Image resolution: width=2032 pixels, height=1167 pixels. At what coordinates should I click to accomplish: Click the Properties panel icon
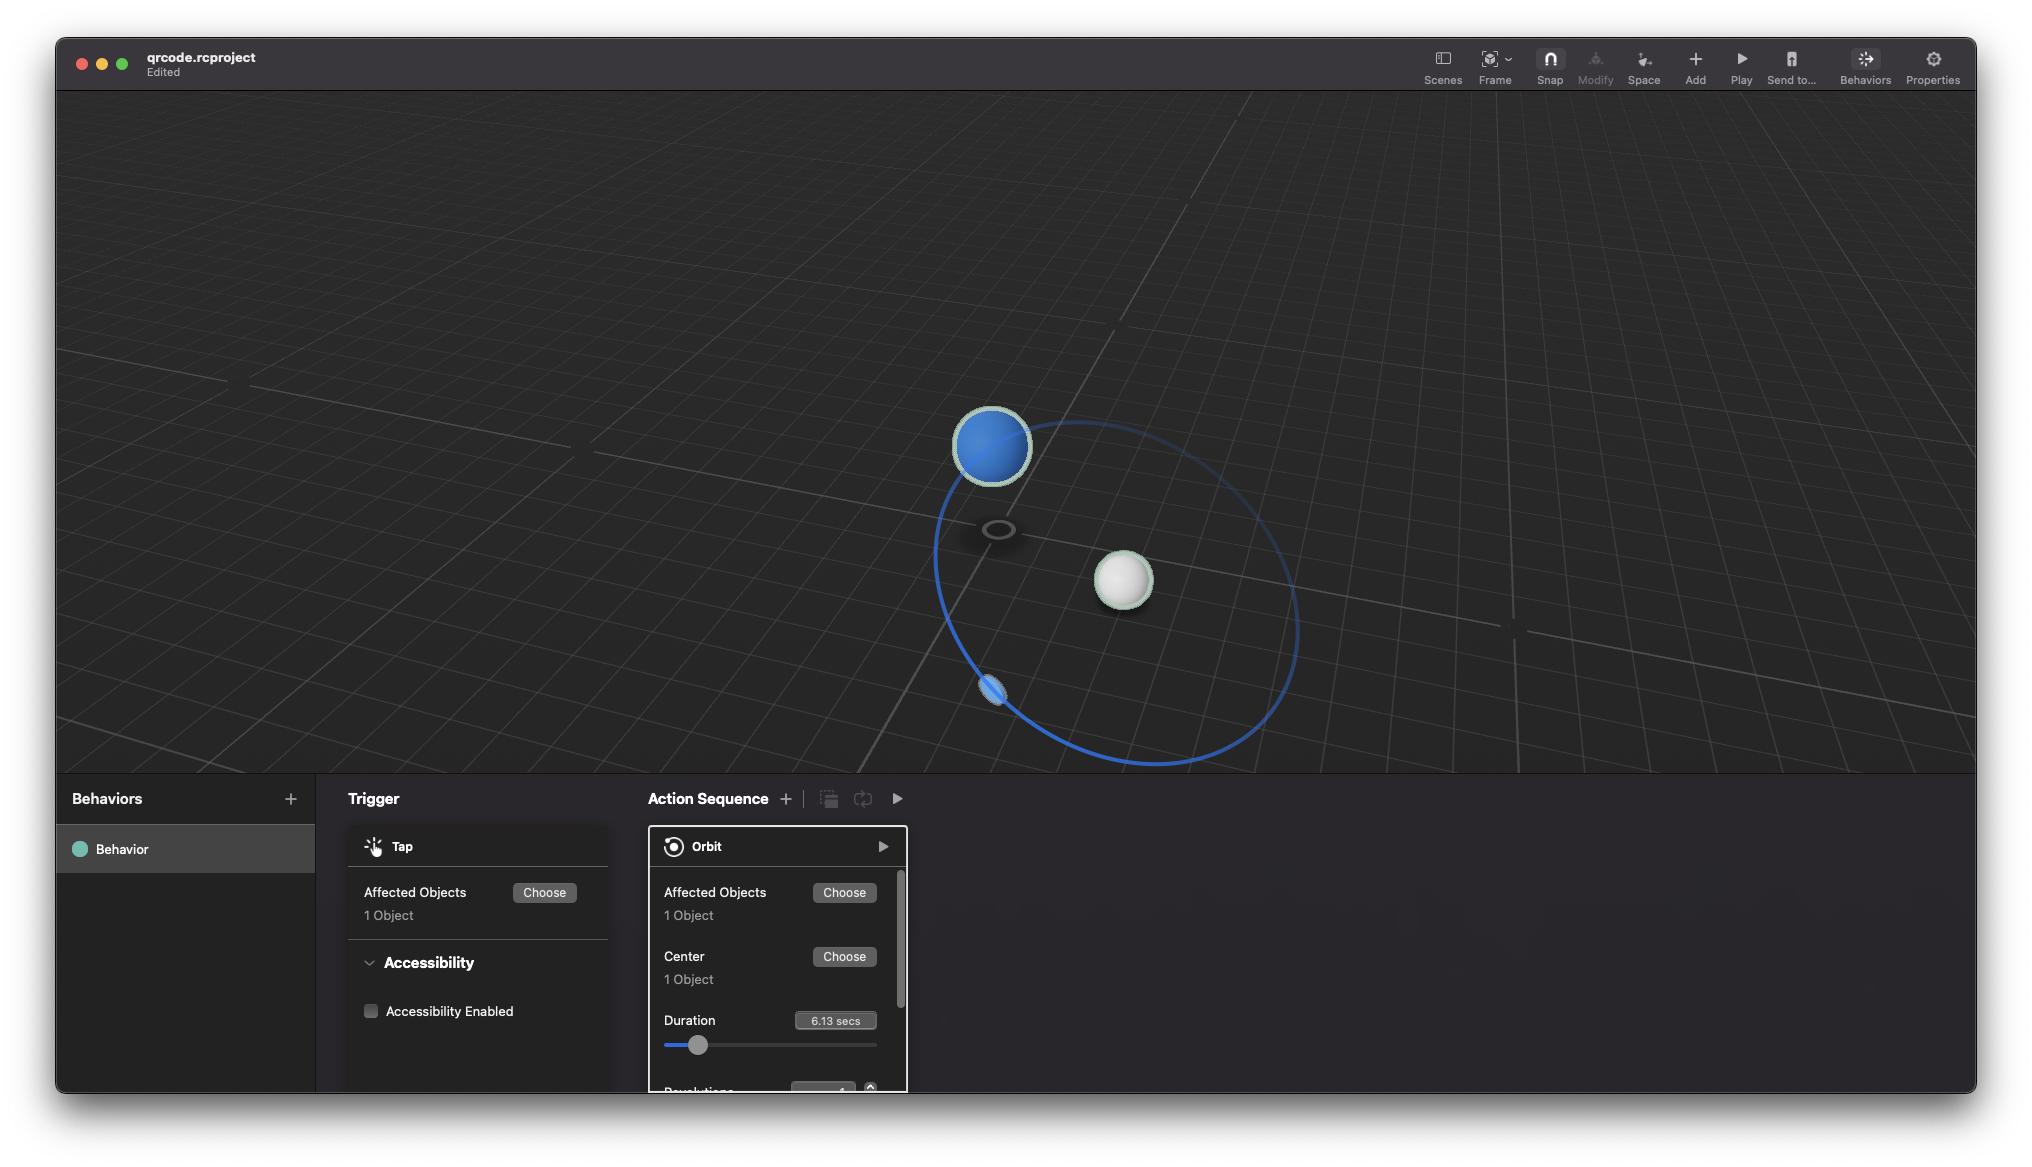pyautogui.click(x=1932, y=59)
